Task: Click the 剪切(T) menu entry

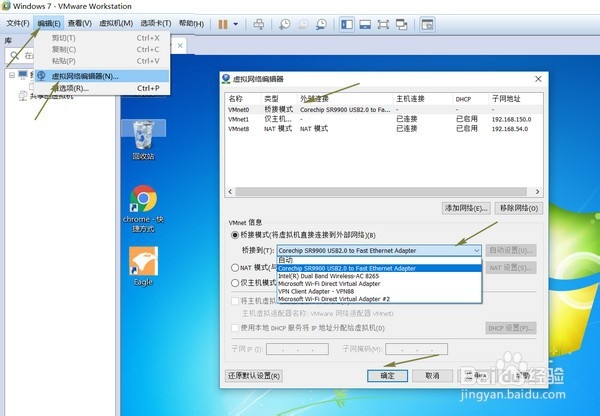Action: pos(102,38)
